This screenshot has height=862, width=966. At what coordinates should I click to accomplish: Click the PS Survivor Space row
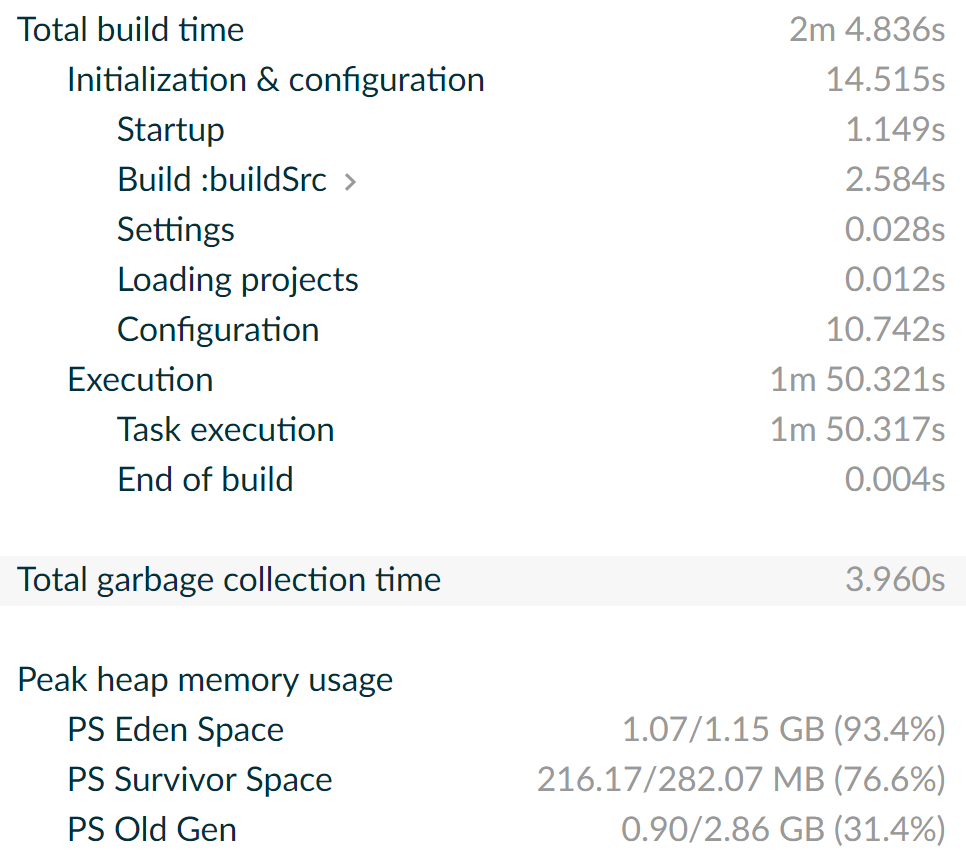[x=200, y=780]
